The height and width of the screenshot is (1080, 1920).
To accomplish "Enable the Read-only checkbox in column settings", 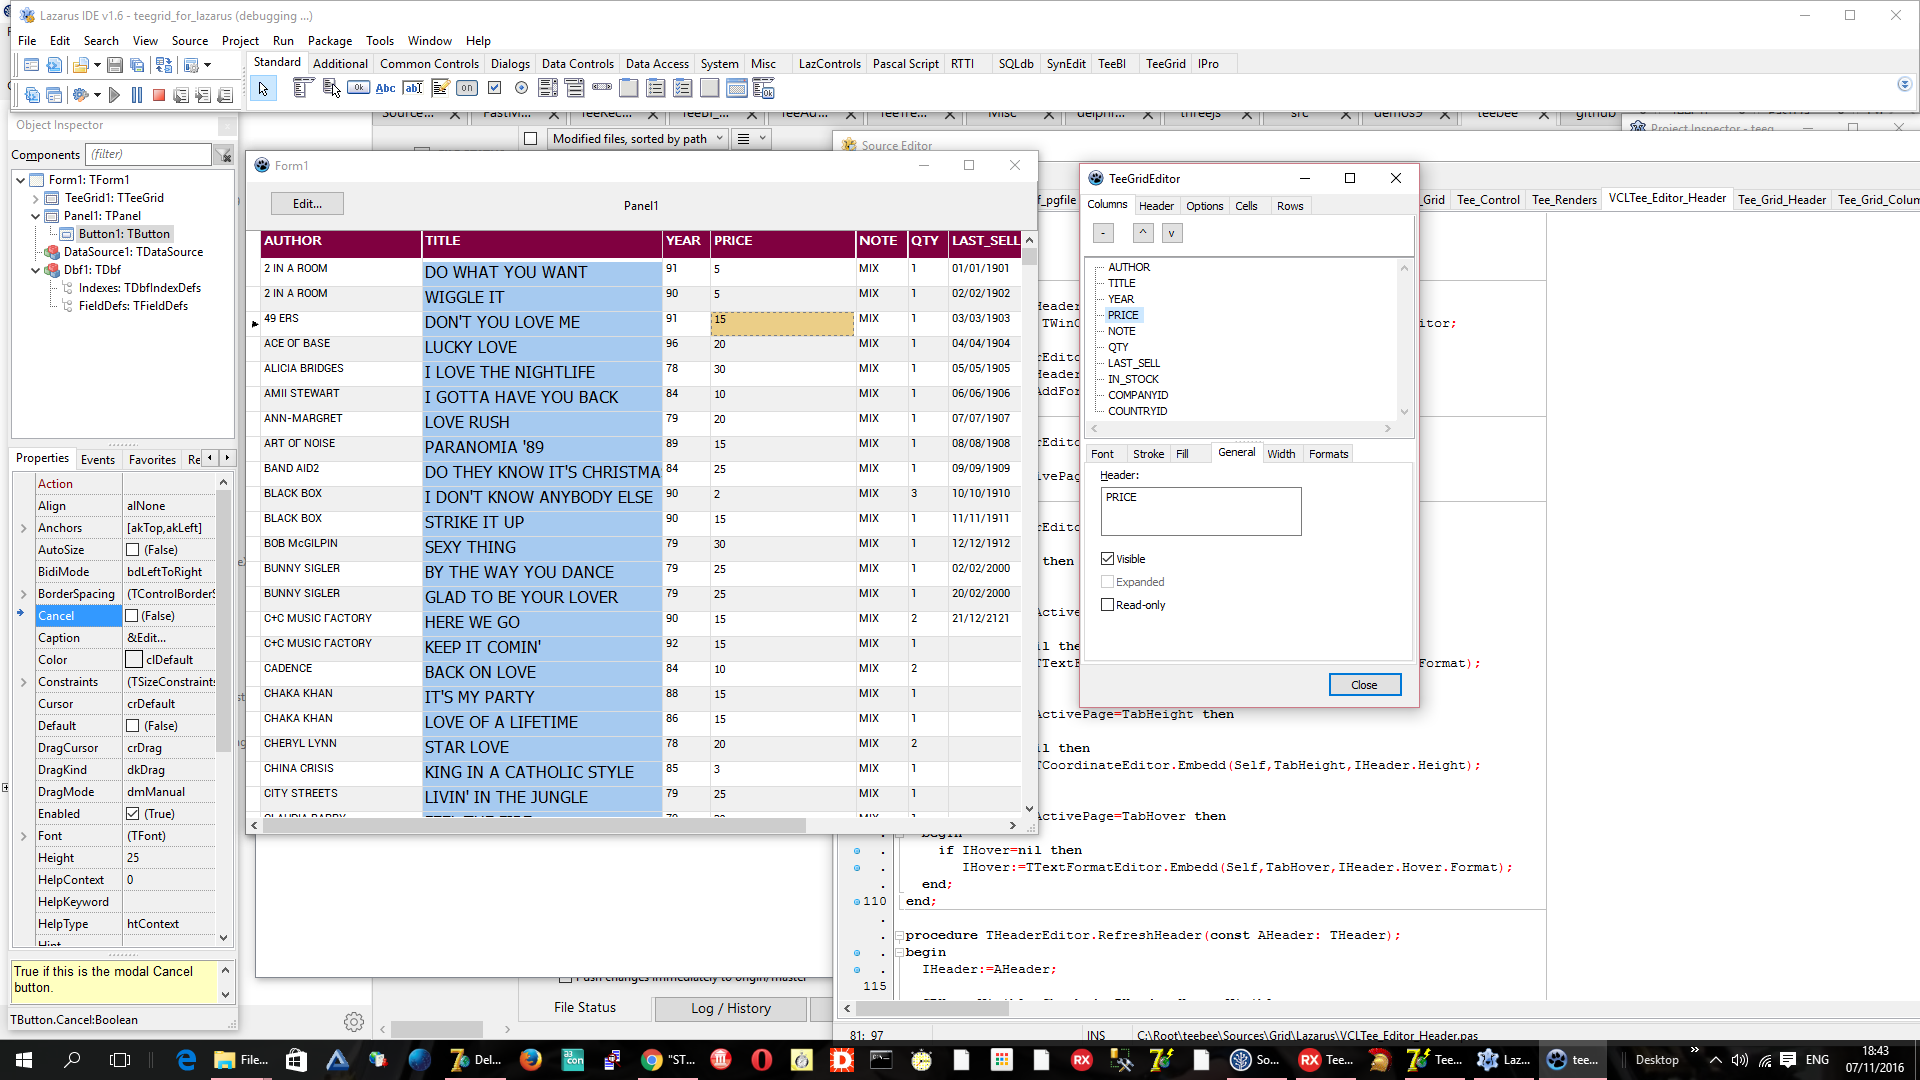I will [x=1106, y=604].
